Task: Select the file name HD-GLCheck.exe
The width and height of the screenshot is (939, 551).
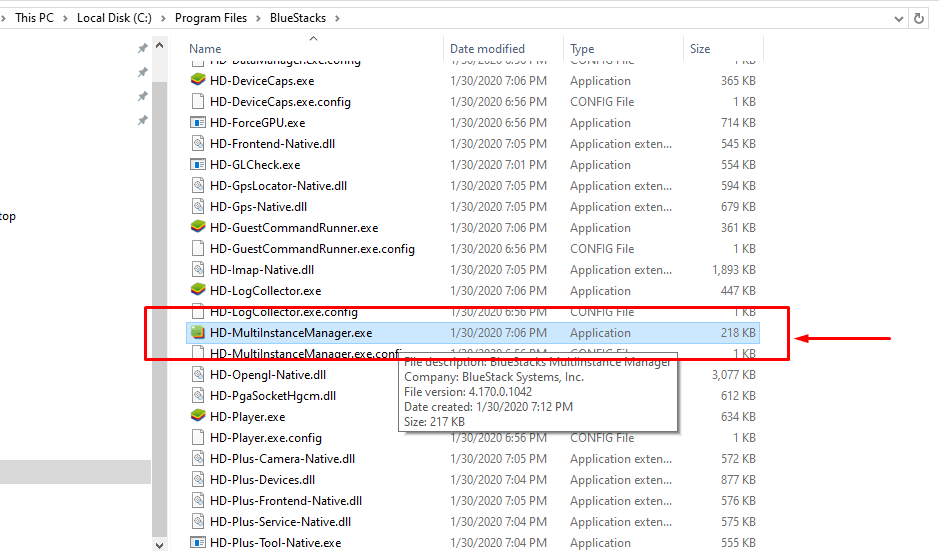Action: point(255,165)
